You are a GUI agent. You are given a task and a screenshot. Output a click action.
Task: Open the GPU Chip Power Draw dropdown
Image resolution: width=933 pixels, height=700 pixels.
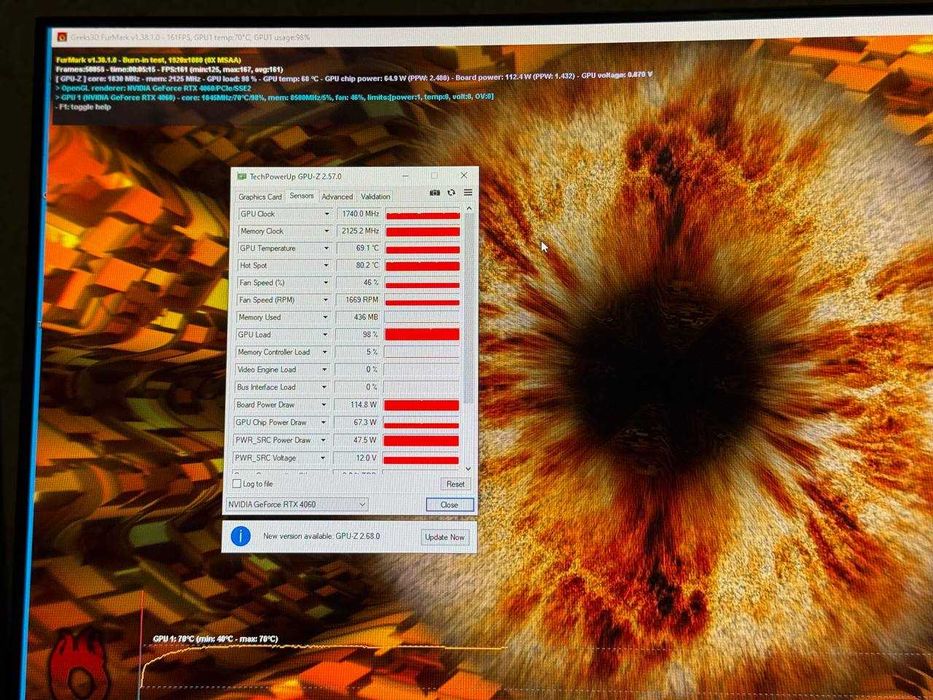tap(323, 423)
